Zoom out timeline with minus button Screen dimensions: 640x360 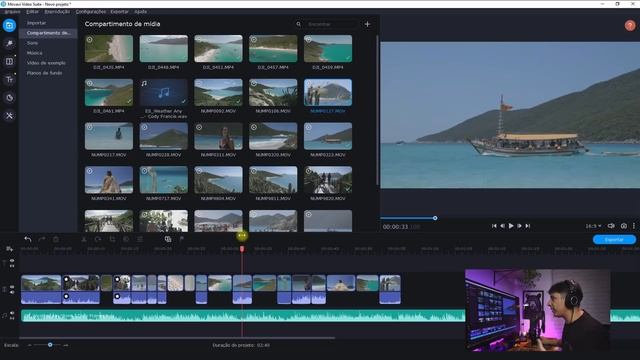click(x=29, y=345)
